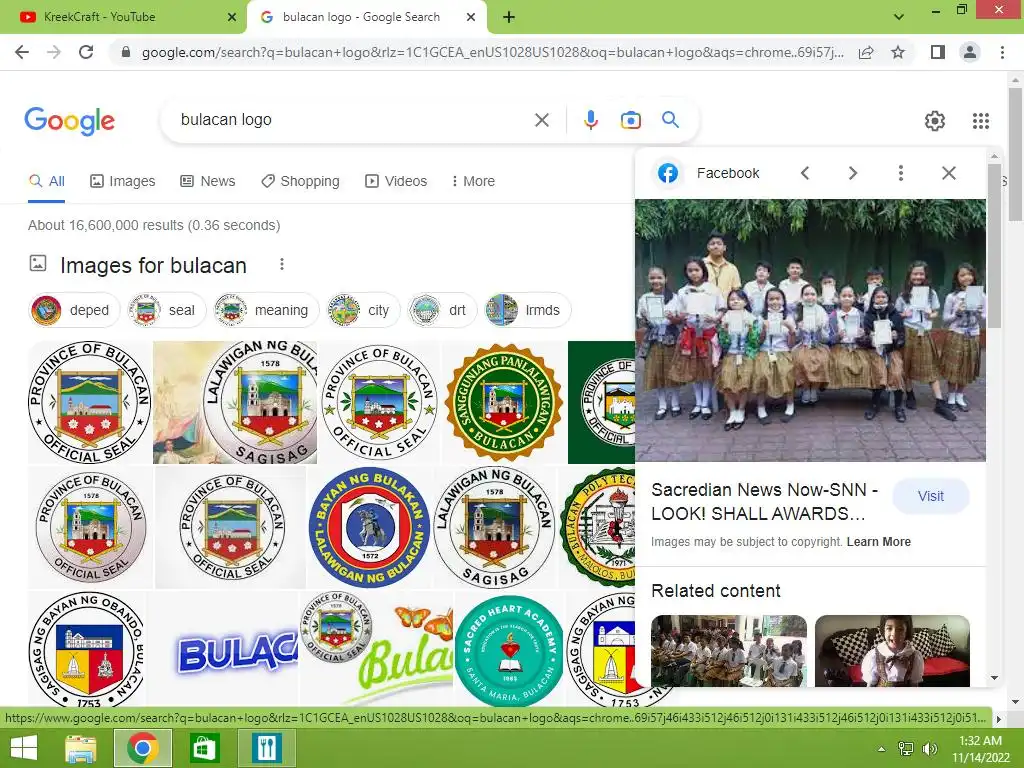Screen dimensions: 1024x768
Task: Search by image with camera icon
Action: coord(630,120)
